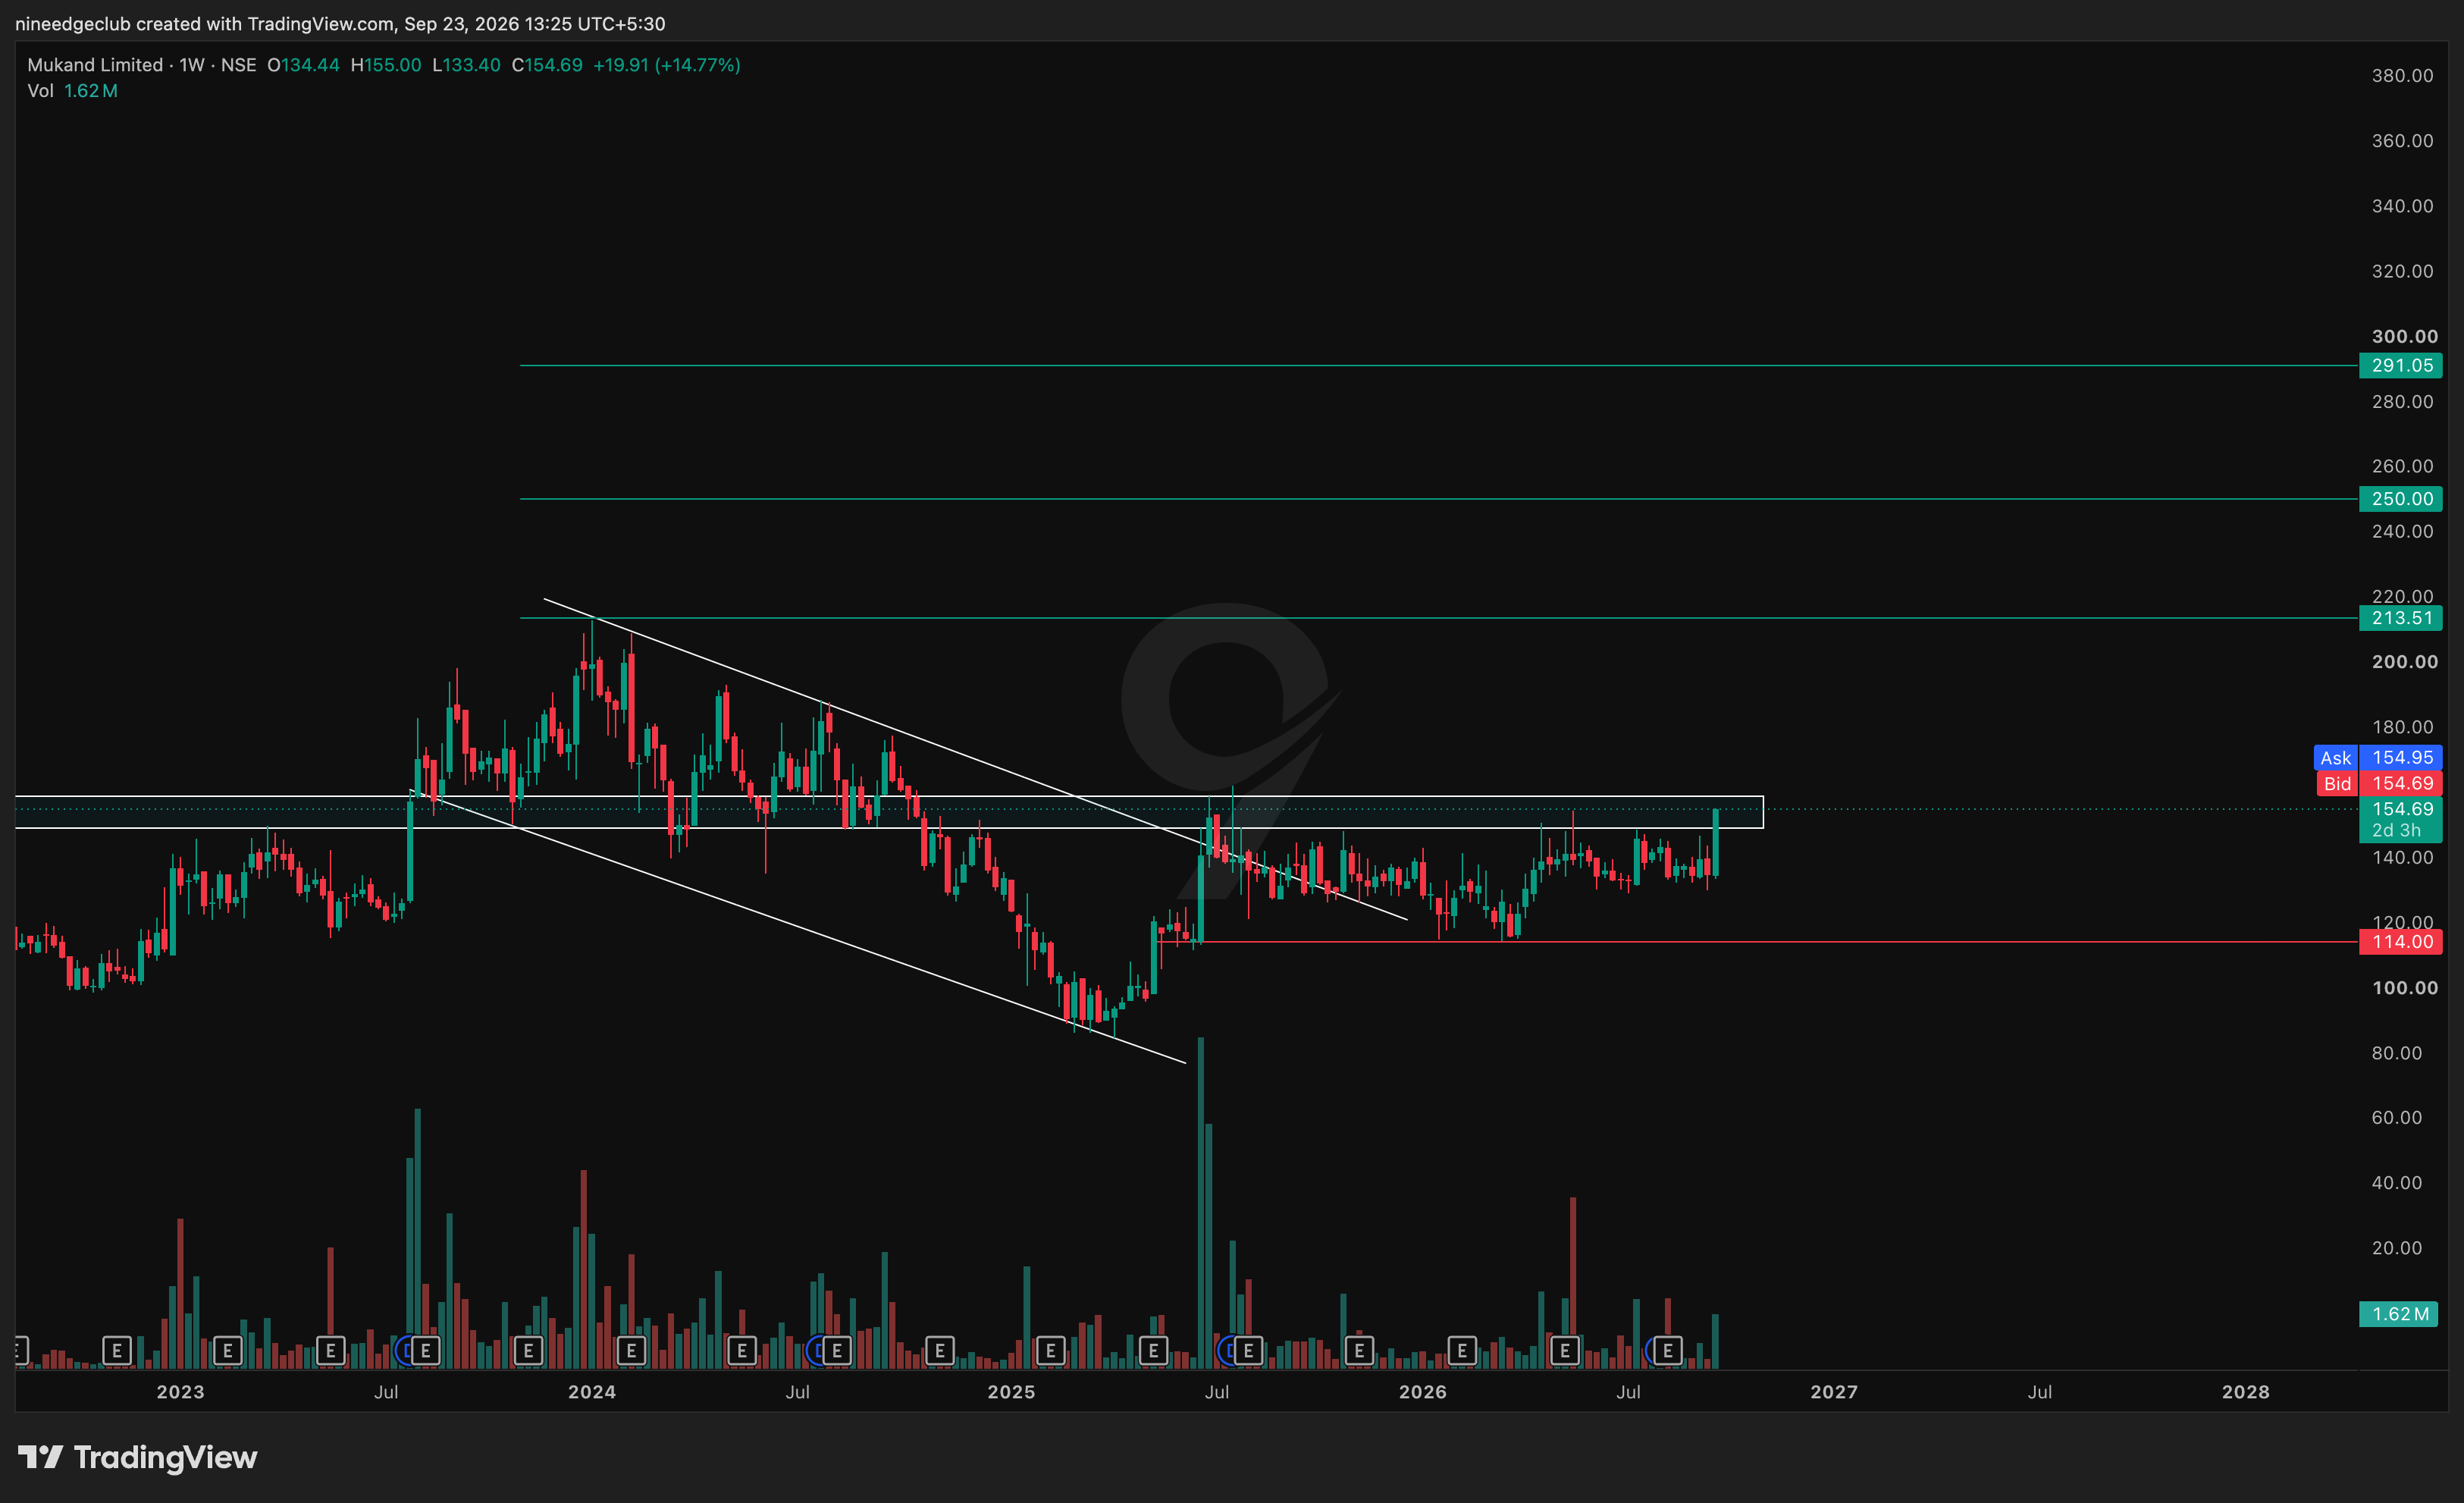Click the earnings E marker for February 2024
The height and width of the screenshot is (1503, 2464).
pos(631,1351)
